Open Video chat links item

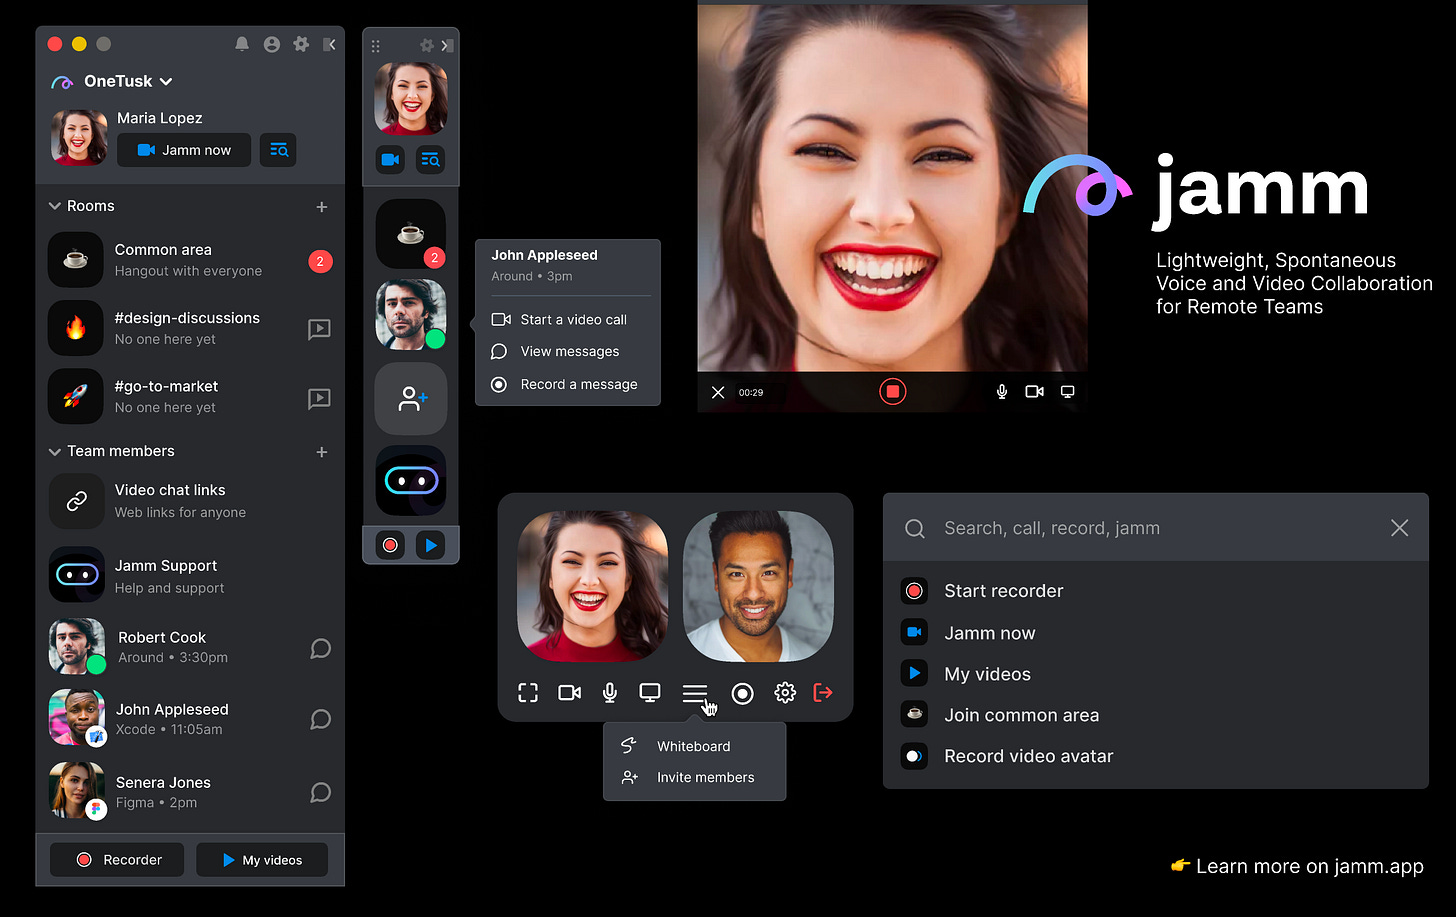[190, 500]
